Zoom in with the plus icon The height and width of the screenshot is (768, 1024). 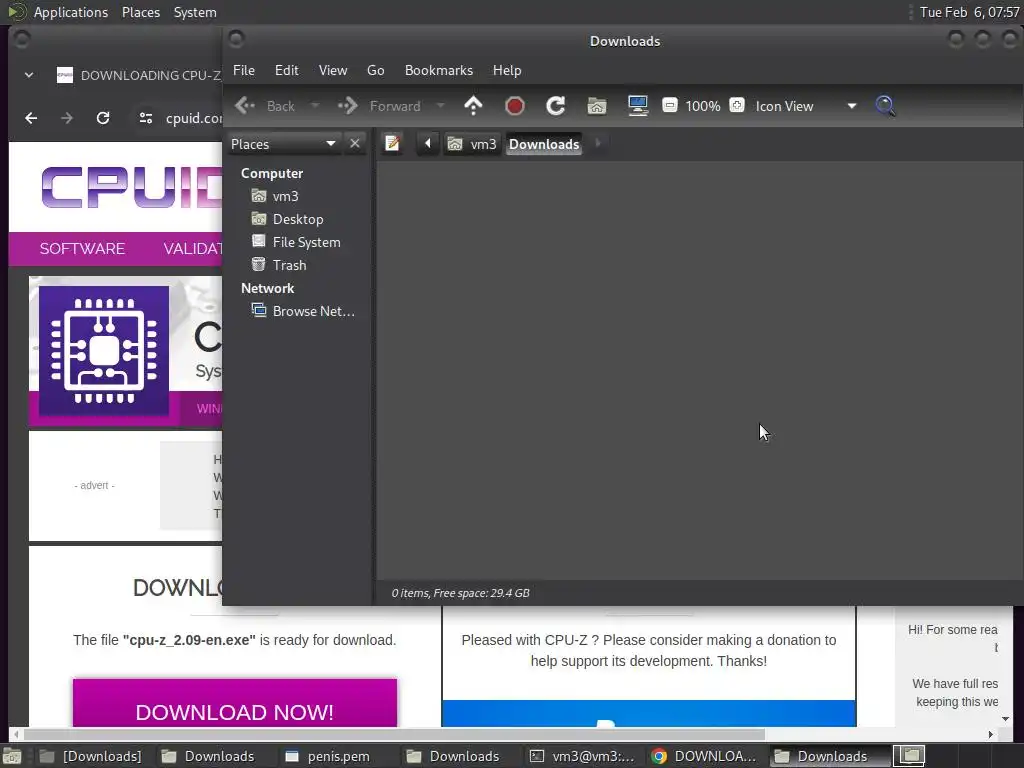click(x=737, y=105)
